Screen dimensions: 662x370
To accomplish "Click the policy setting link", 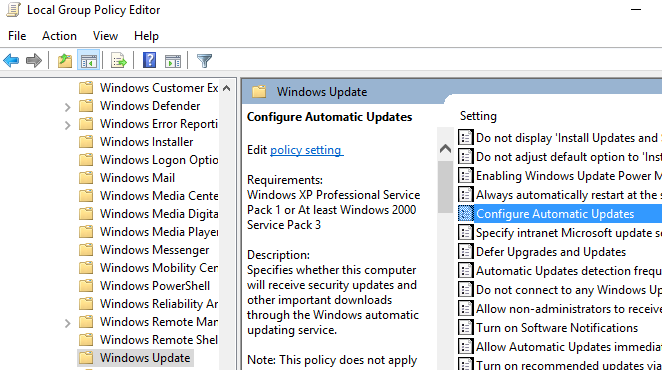I will click(x=306, y=150).
